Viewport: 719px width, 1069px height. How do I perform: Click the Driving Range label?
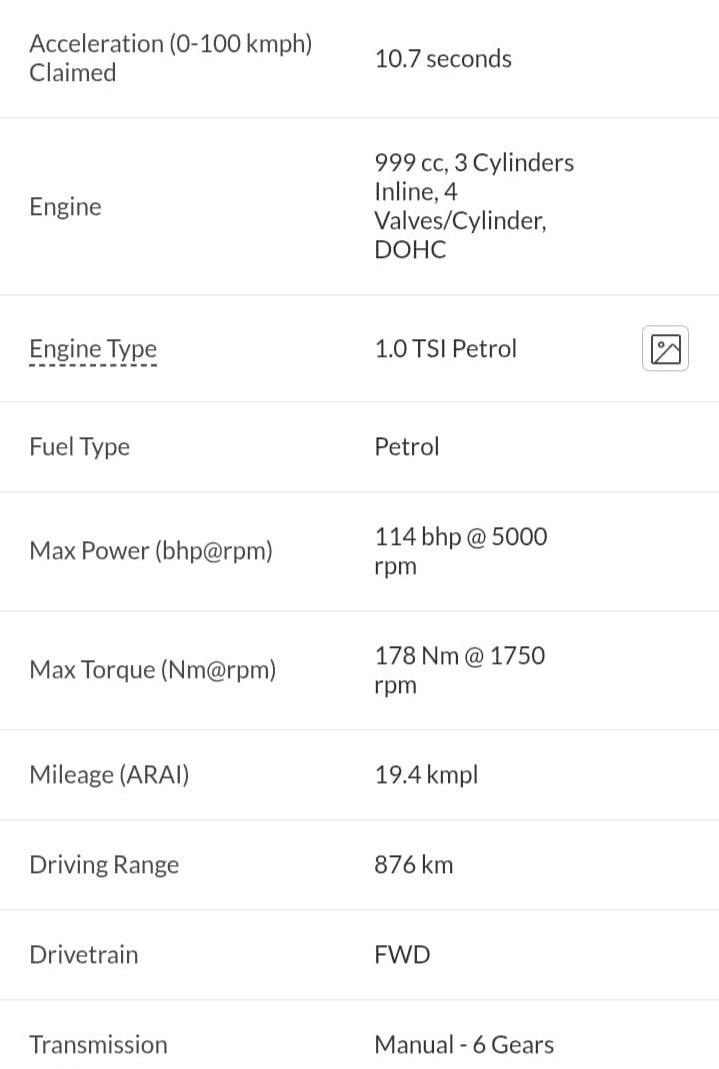[x=104, y=865]
